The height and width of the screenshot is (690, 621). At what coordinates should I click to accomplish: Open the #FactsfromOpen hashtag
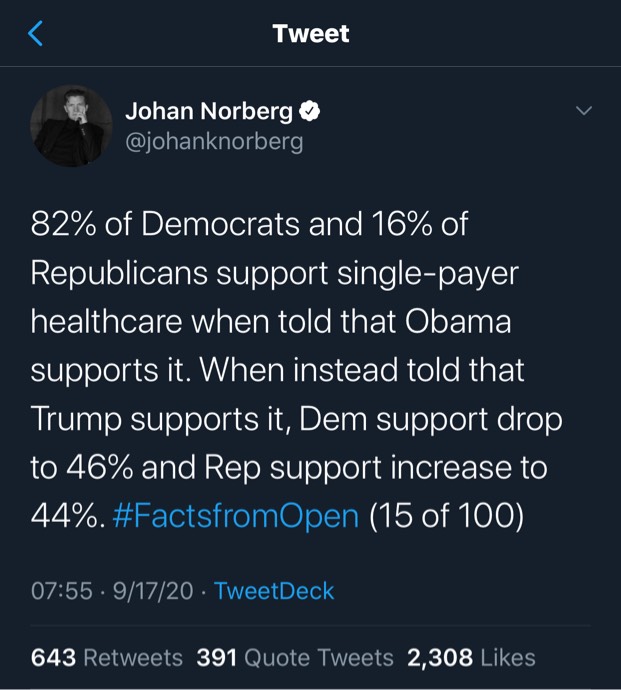(236, 515)
